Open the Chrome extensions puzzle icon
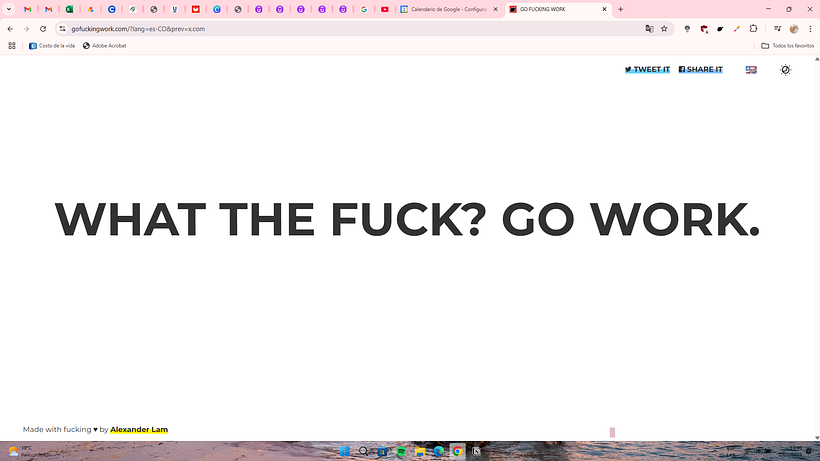The image size is (820, 461). pyautogui.click(x=753, y=29)
